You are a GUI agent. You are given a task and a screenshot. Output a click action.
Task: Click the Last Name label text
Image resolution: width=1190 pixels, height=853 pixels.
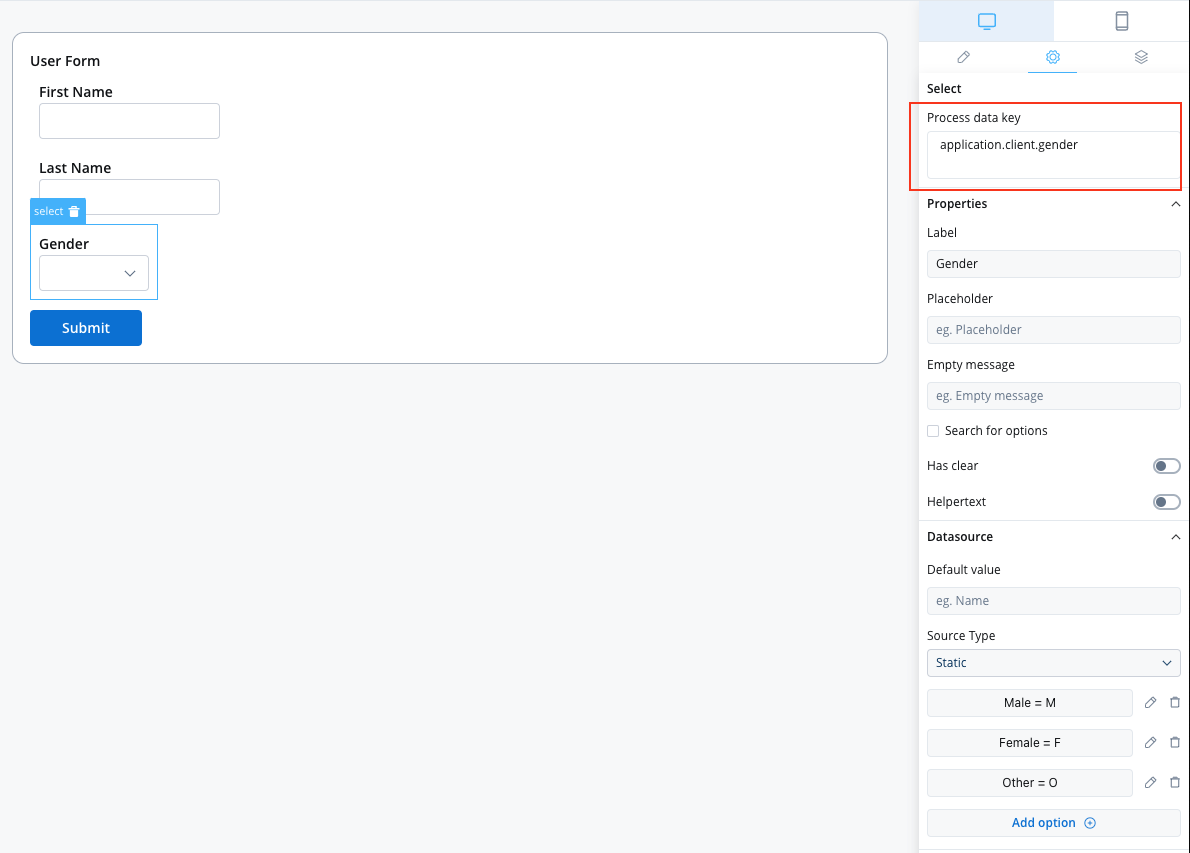coord(75,168)
